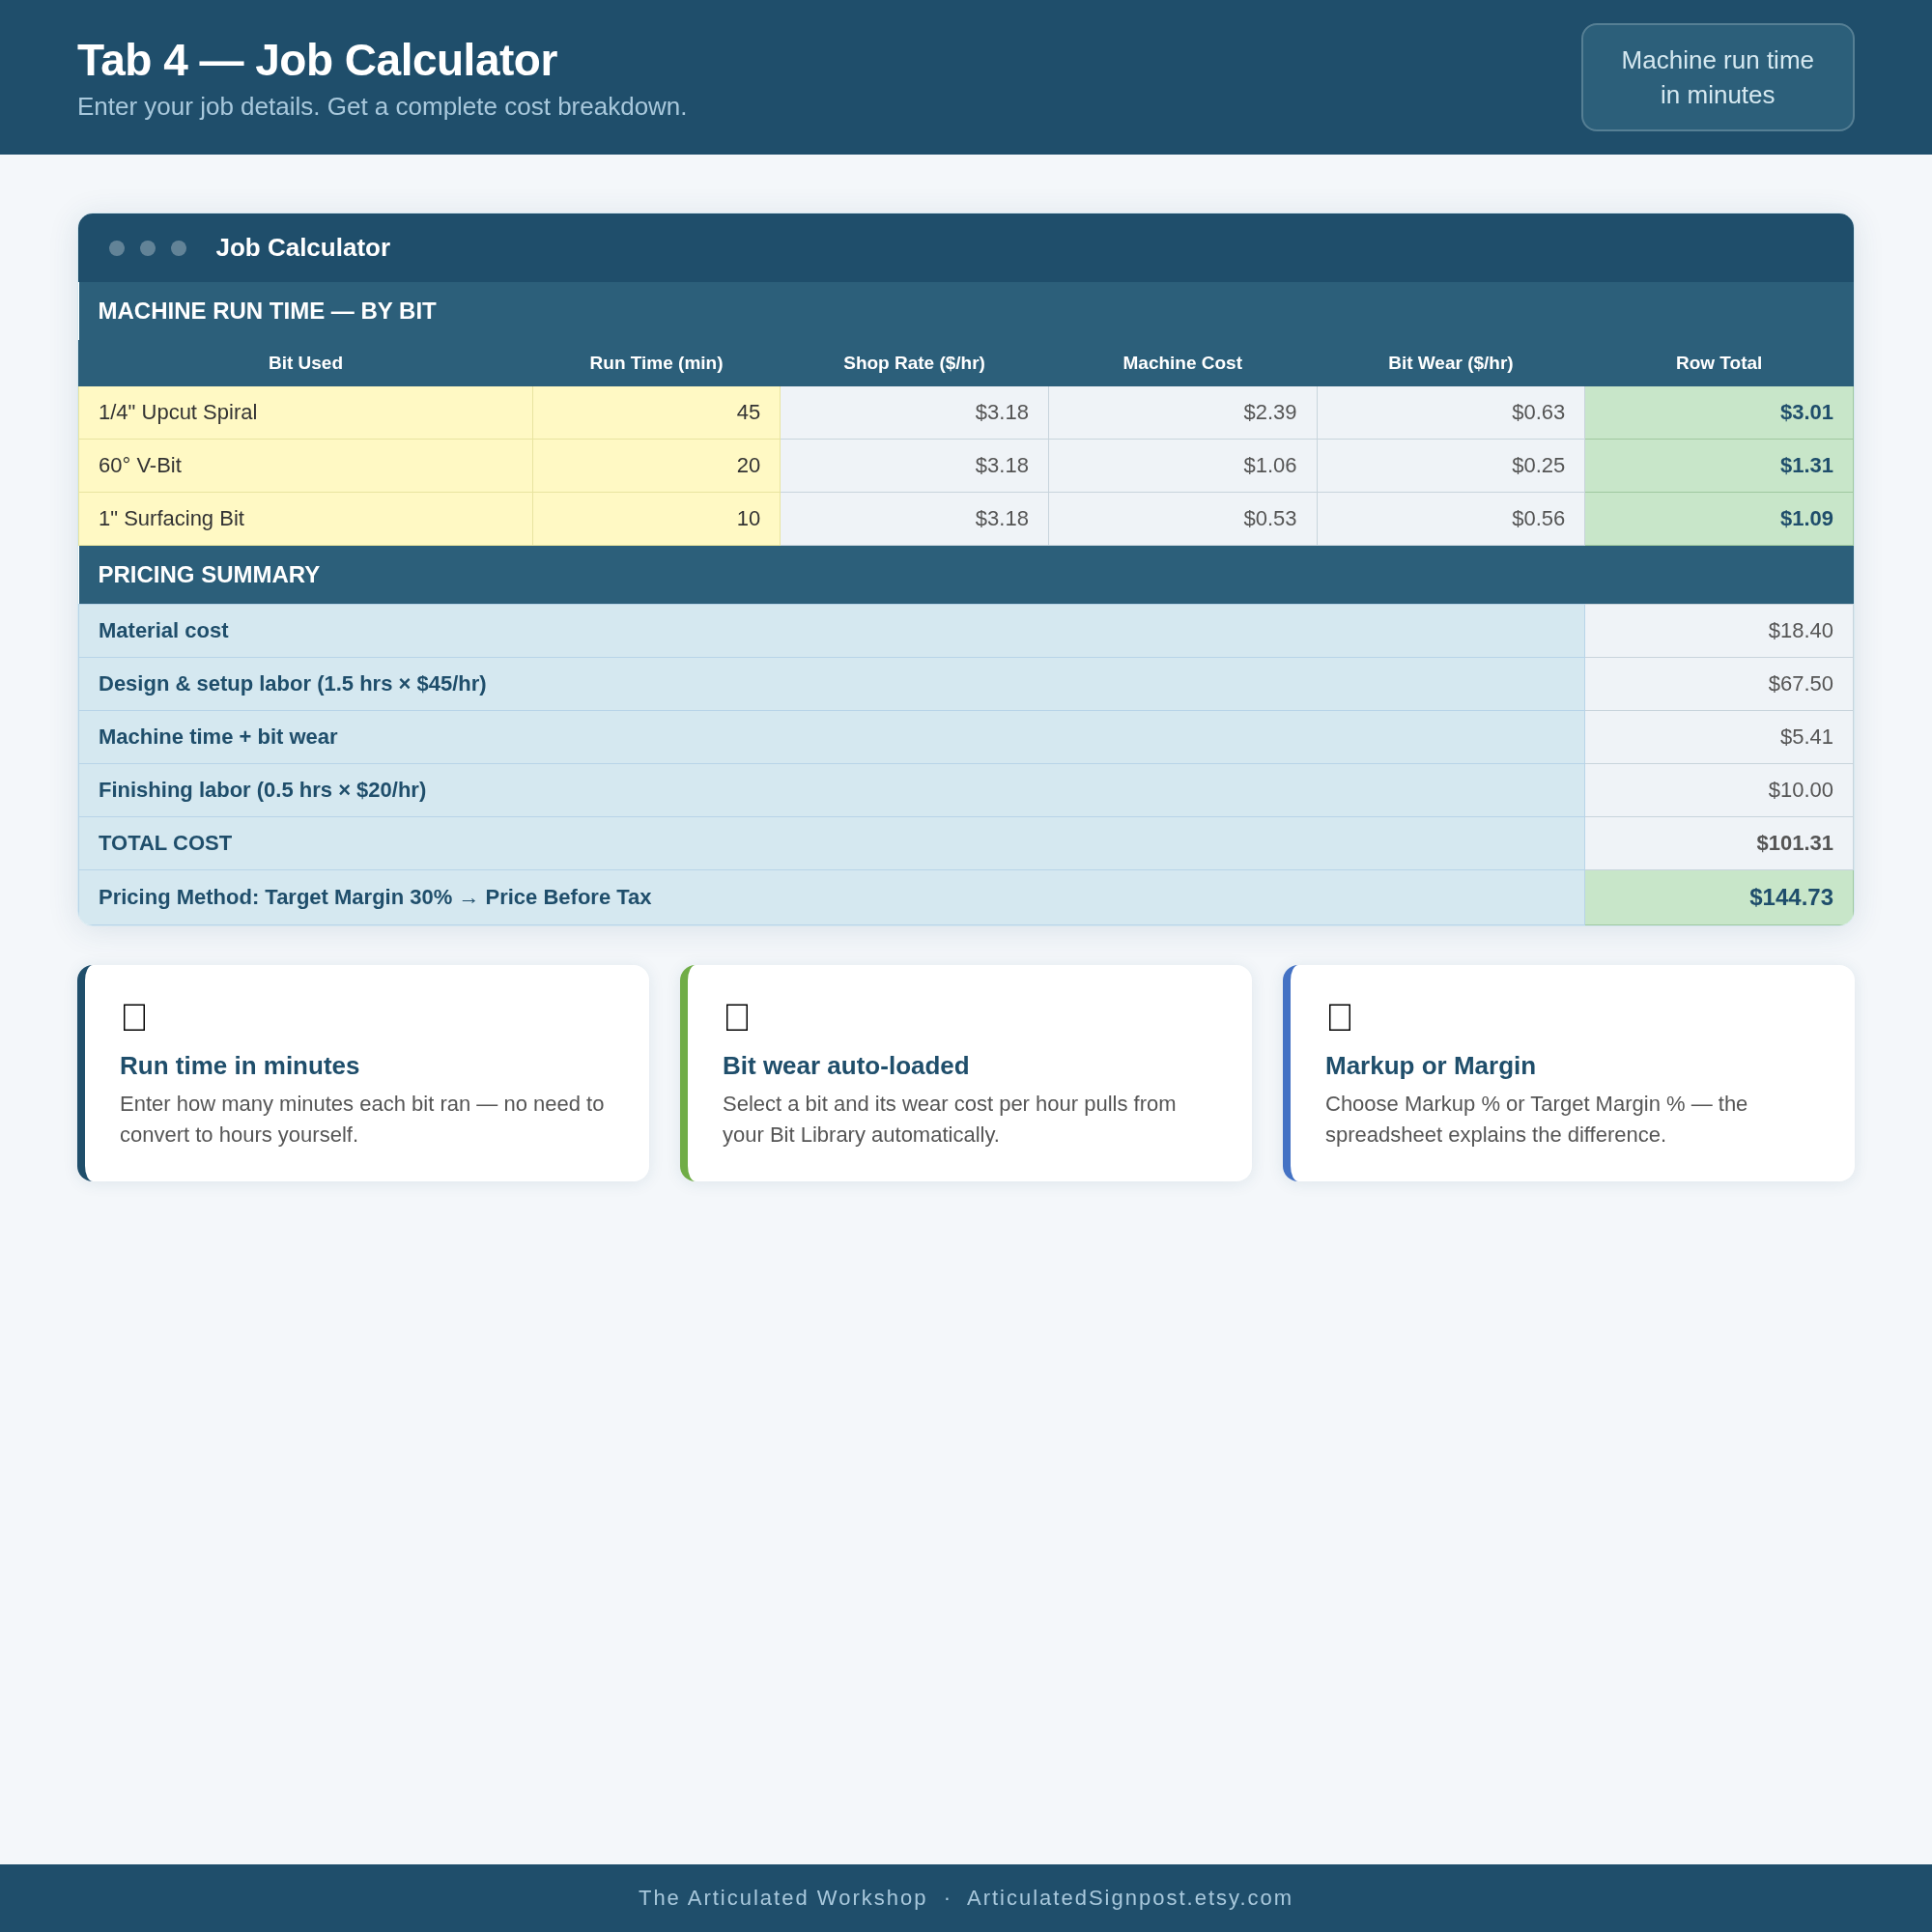Click the placeholder icon above Markup or Margin
The height and width of the screenshot is (1932, 1932).
[x=1340, y=1017]
